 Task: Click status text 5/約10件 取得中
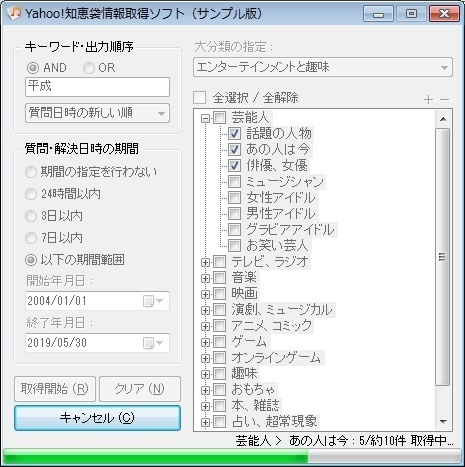point(406,441)
